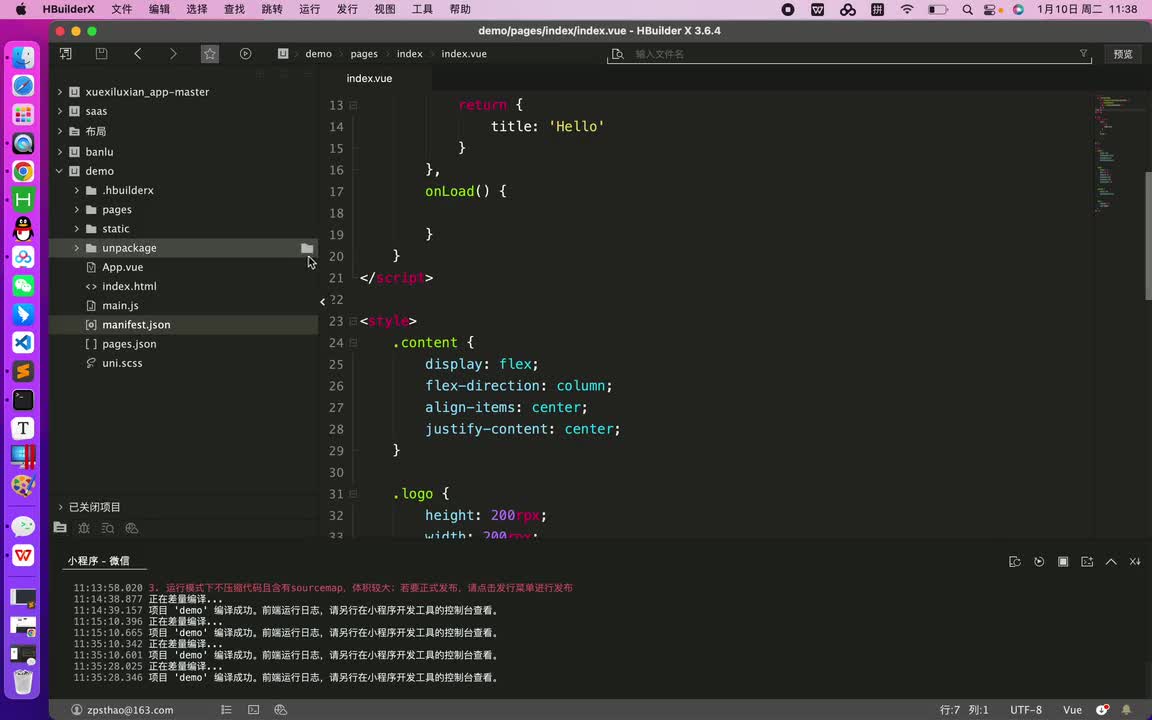Select the 小程序 - 微信 console tab
This screenshot has height=720, width=1152.
pos(98,561)
